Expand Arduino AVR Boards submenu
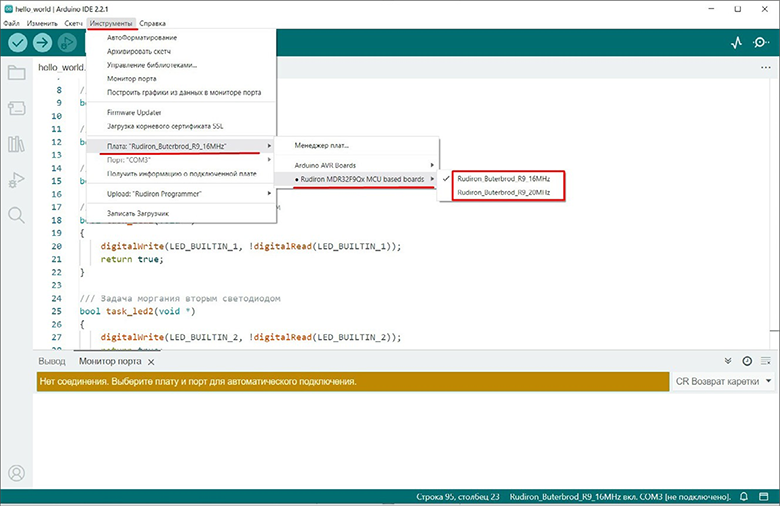This screenshot has width=780, height=506. pyautogui.click(x=357, y=165)
